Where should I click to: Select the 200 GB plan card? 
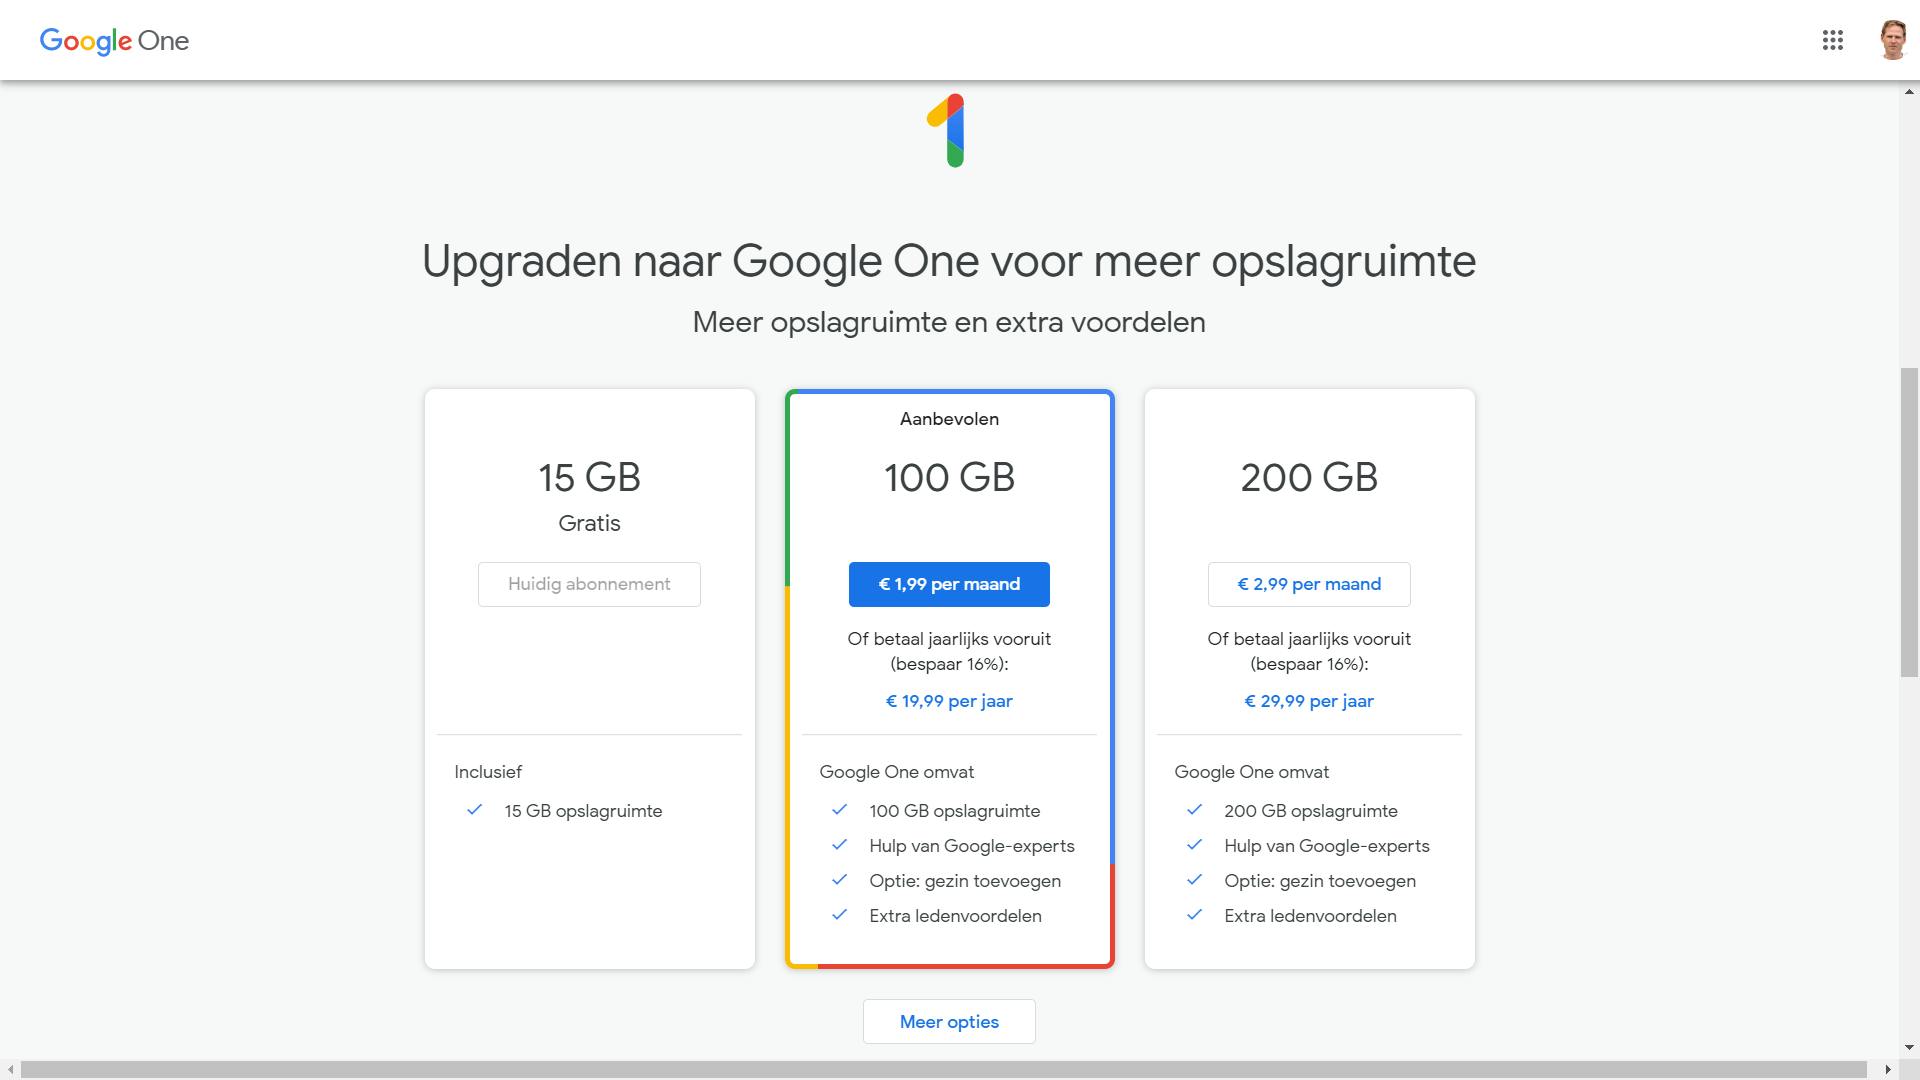[x=1308, y=478]
